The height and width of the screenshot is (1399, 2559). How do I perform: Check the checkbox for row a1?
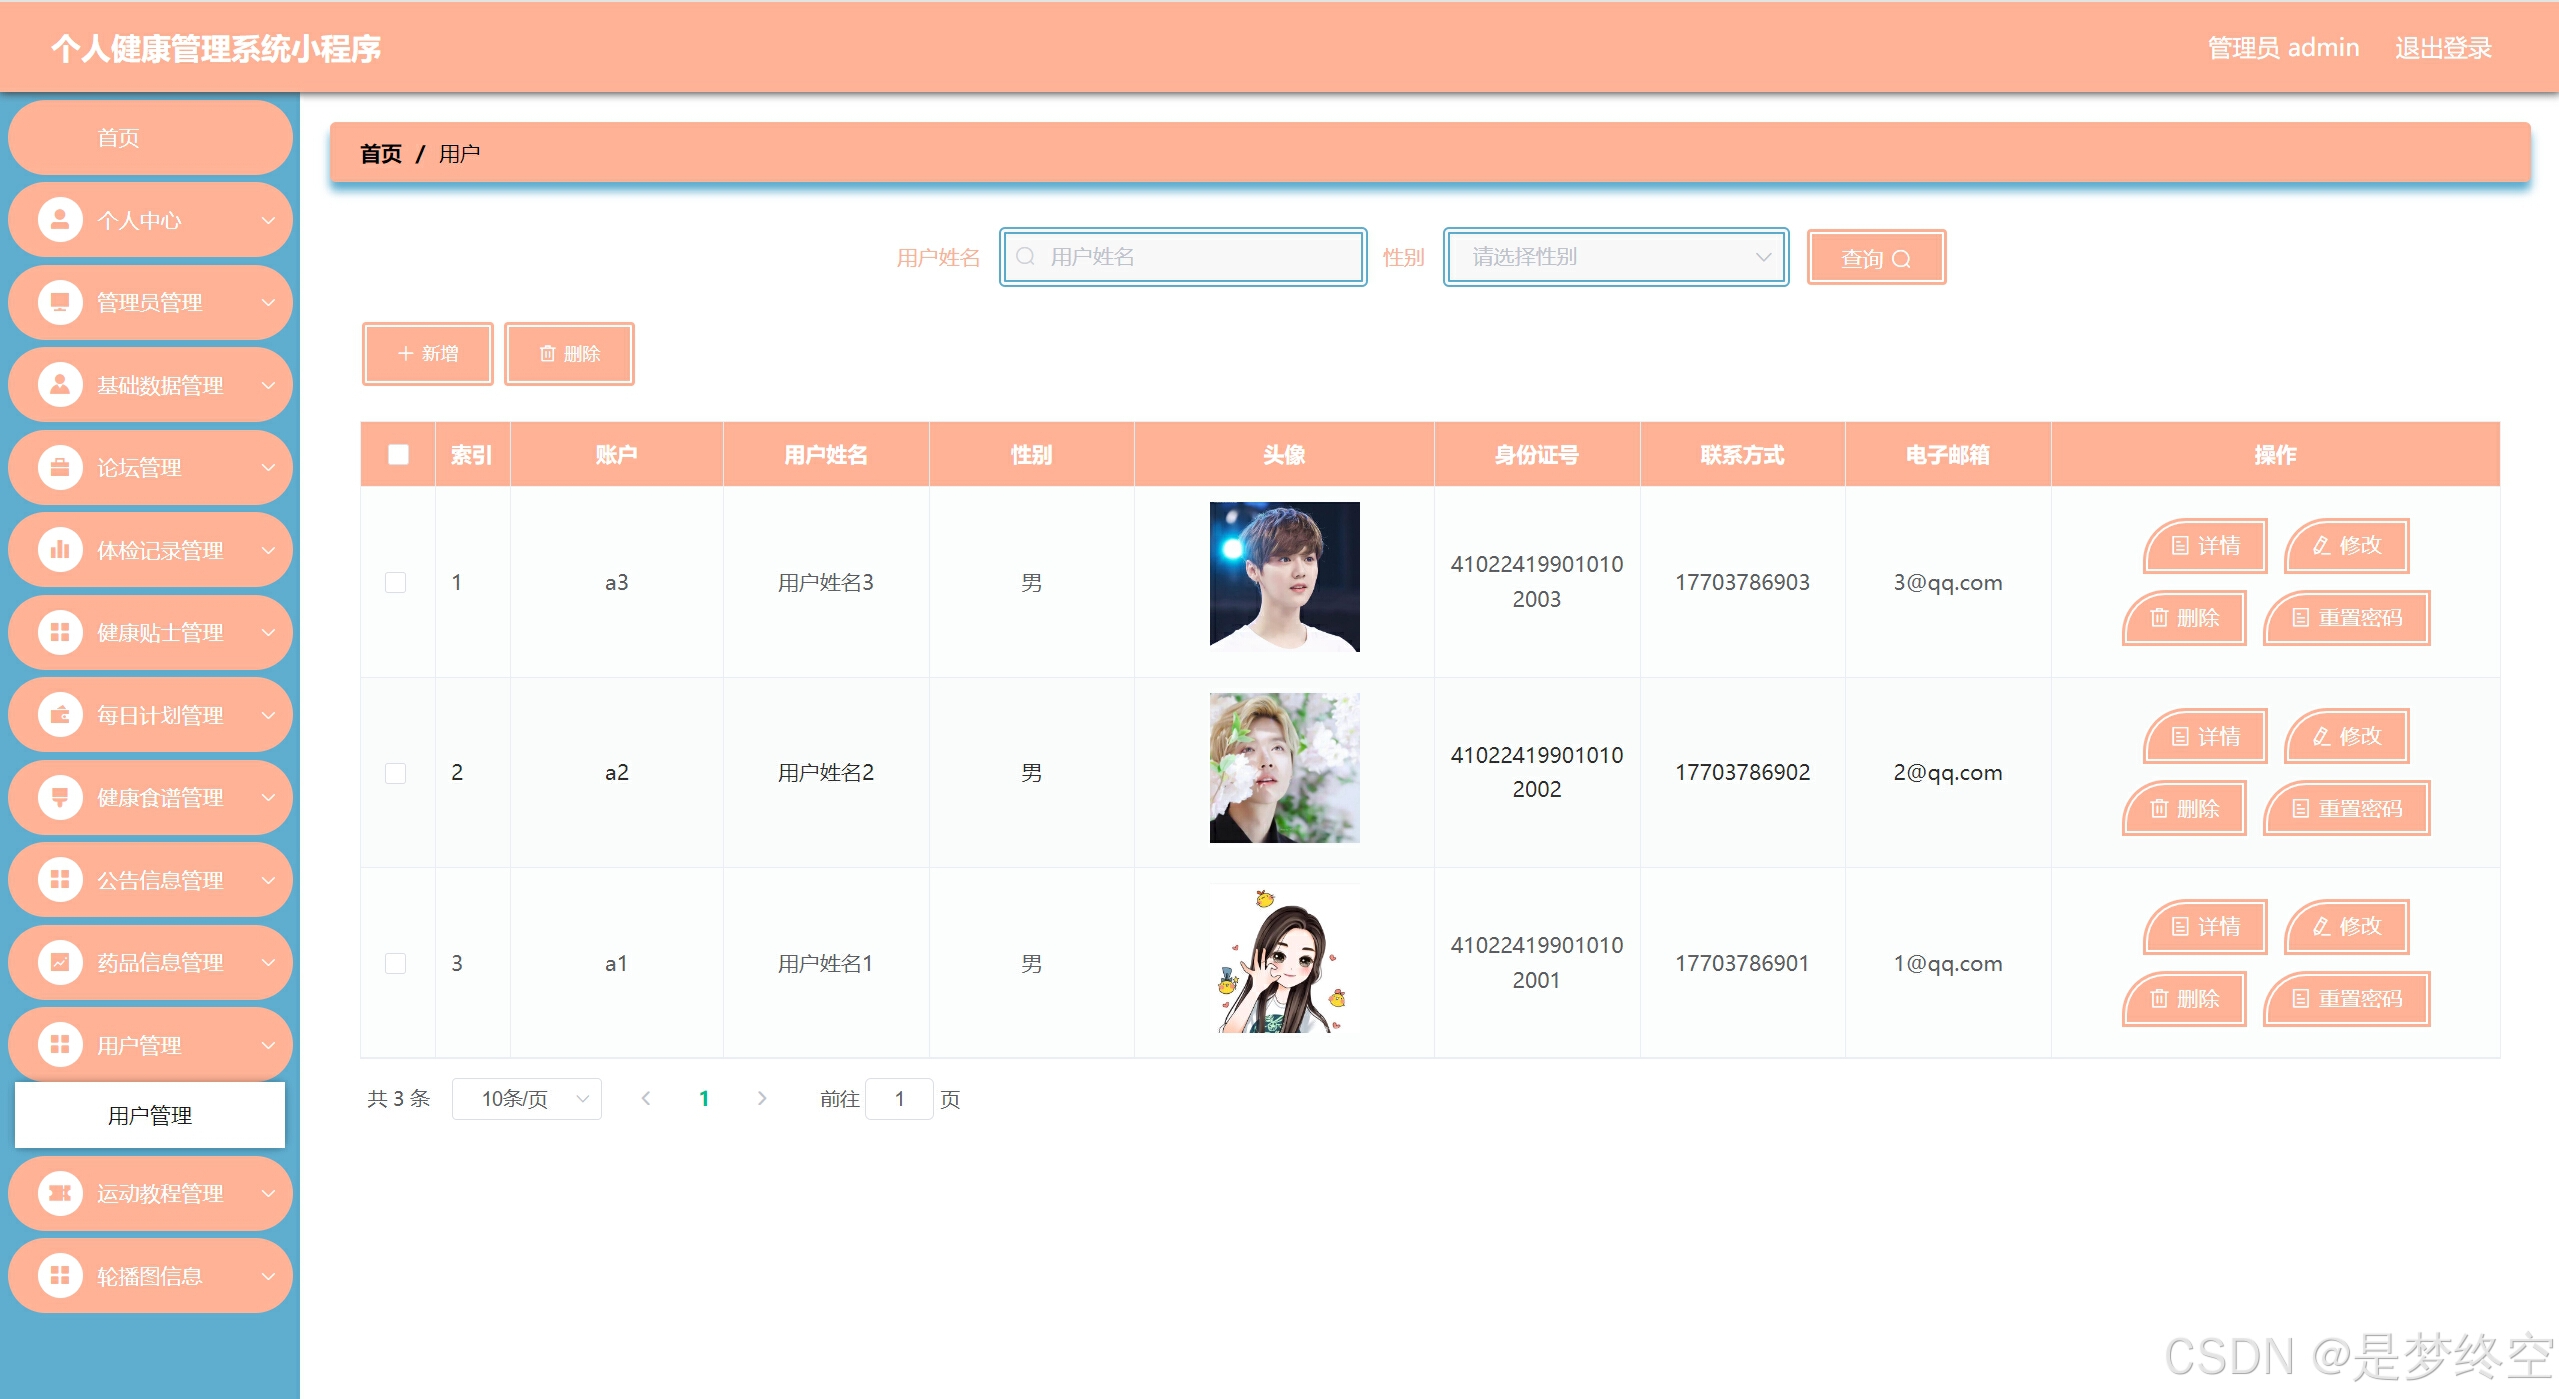396,964
